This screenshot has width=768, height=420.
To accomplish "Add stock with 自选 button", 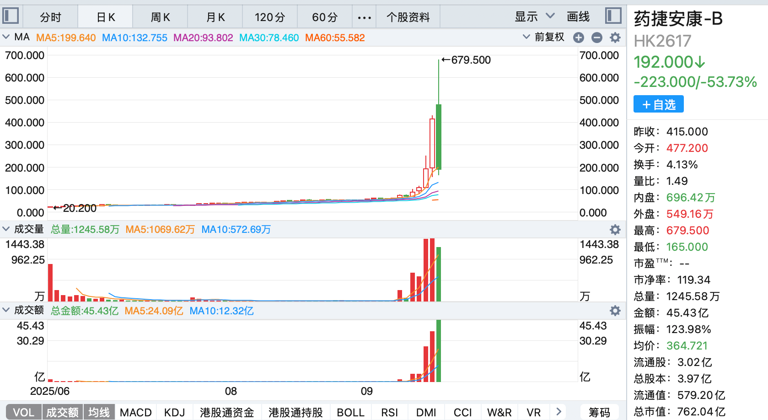I will coord(659,104).
